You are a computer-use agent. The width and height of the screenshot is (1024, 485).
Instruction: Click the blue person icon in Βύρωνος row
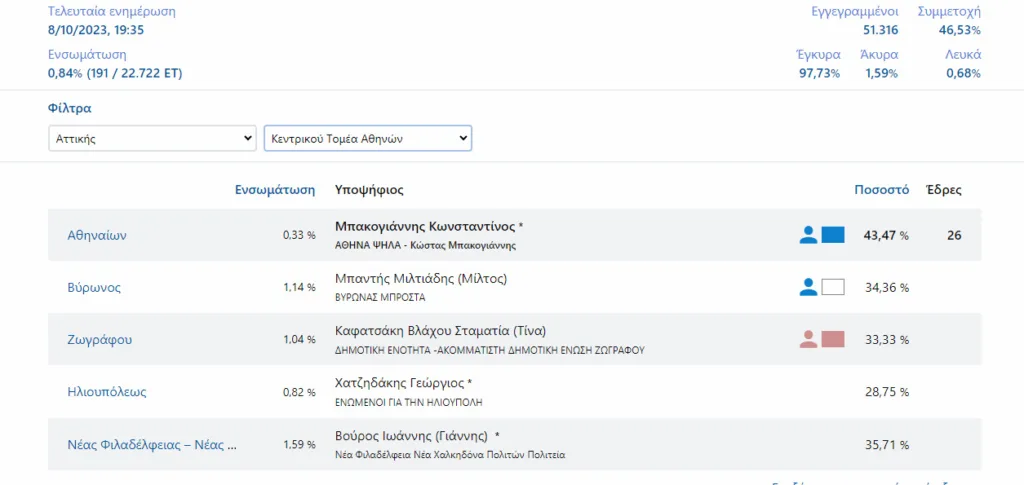[x=808, y=287]
